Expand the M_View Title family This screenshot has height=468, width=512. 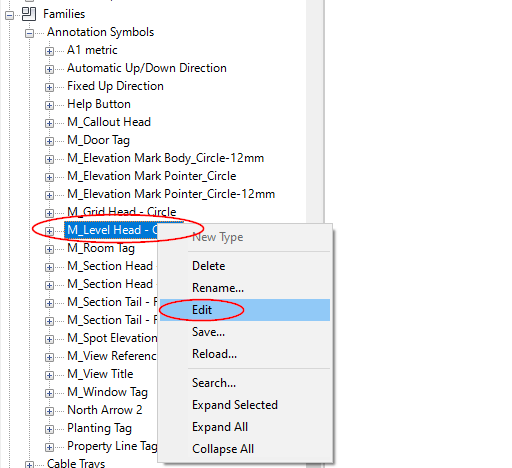(49, 375)
